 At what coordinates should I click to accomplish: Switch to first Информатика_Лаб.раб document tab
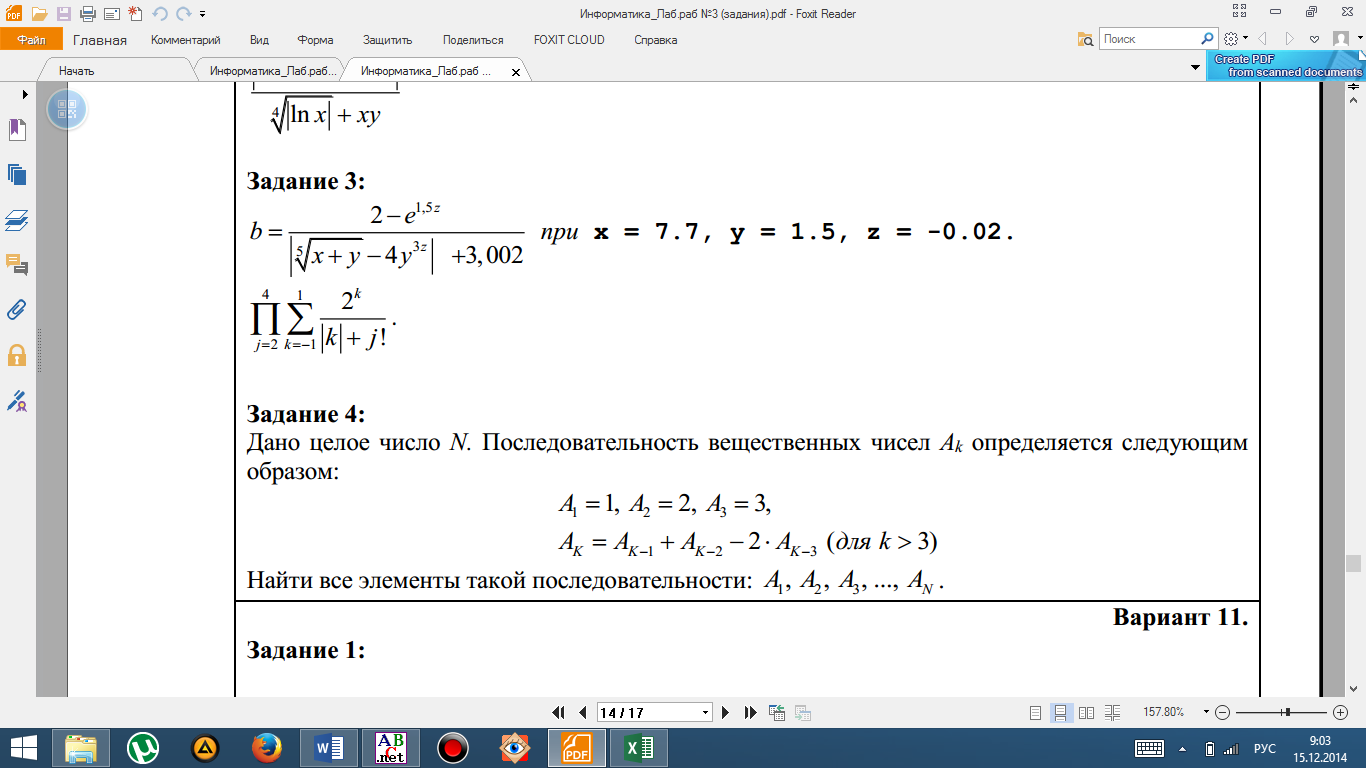pos(270,72)
